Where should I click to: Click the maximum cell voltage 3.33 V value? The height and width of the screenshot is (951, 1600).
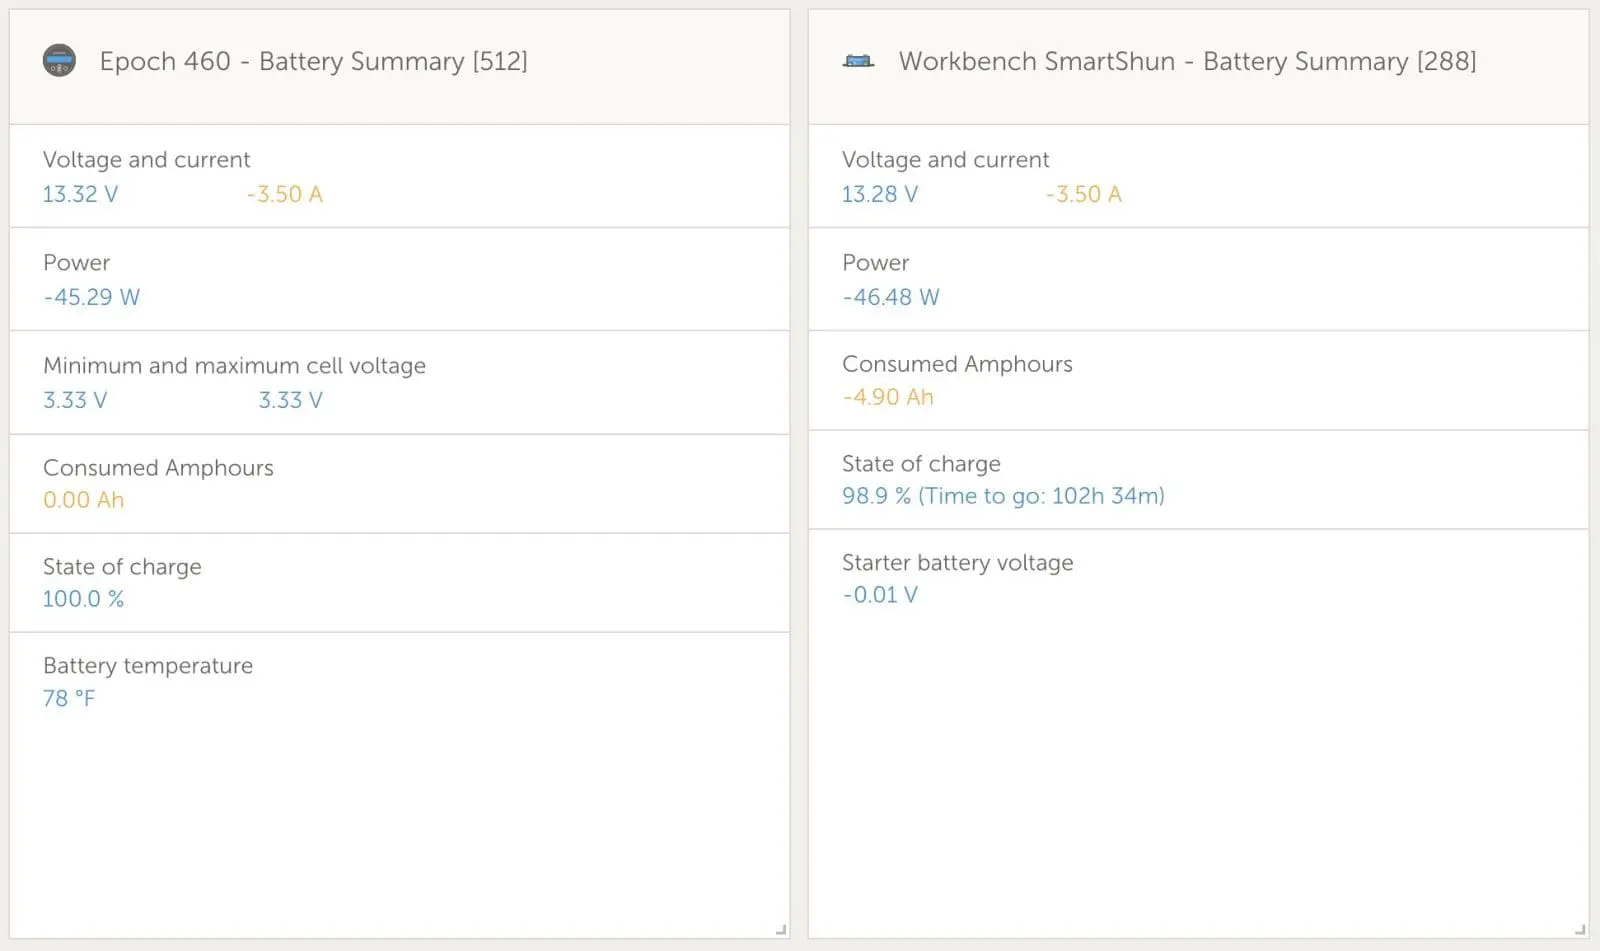(x=290, y=400)
